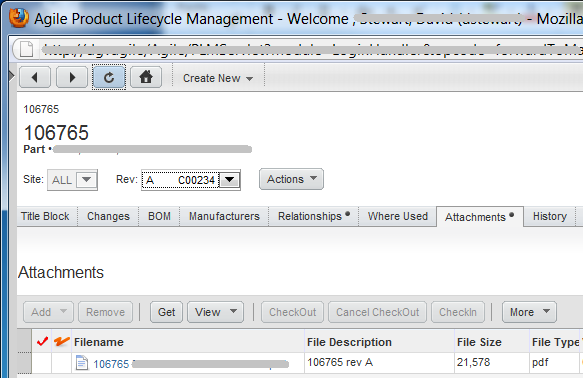Screen dimensions: 583x378
Task: Click the red checkmark column header icon
Action: point(42,341)
